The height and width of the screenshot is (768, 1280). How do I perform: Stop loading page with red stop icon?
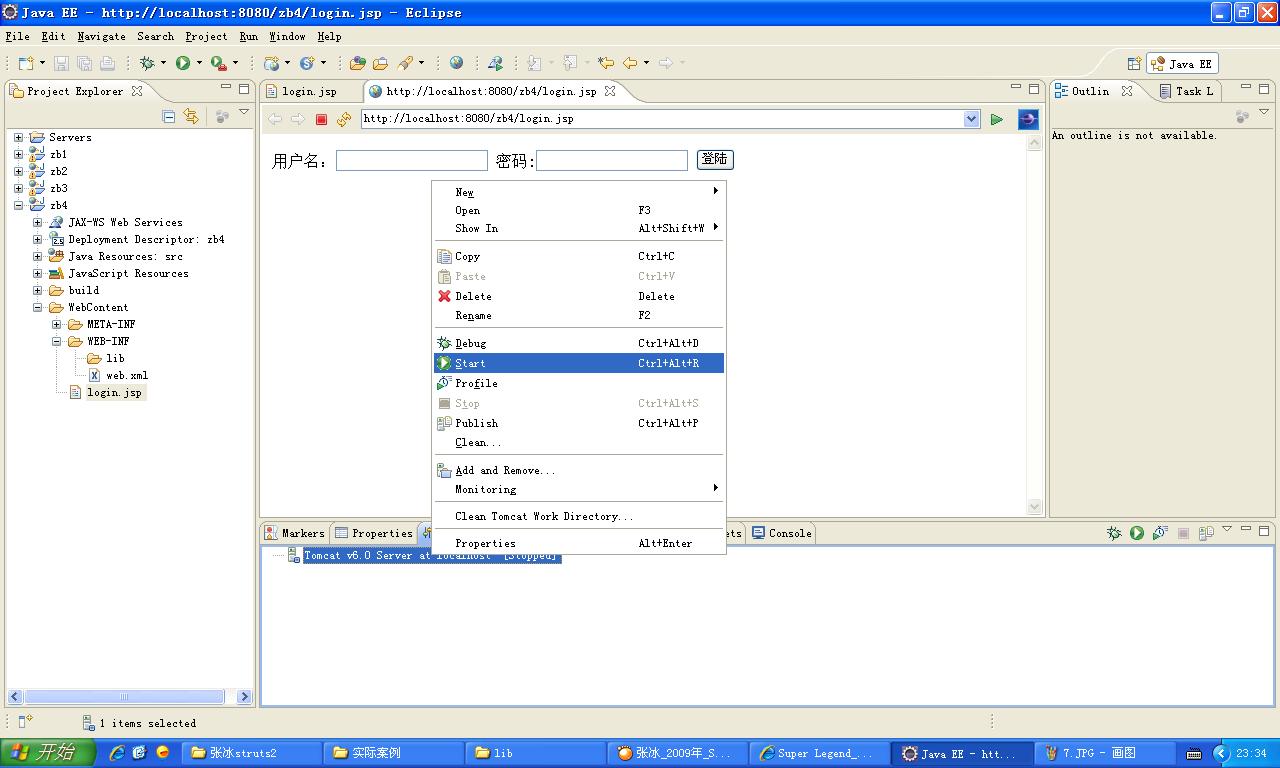[321, 119]
